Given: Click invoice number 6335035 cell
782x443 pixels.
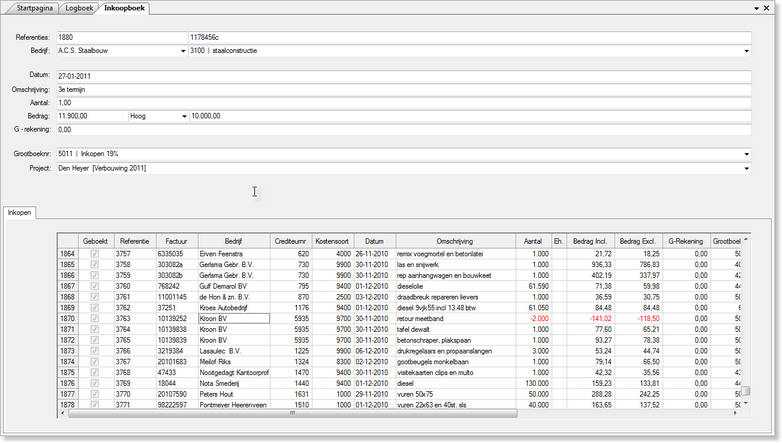Looking at the screenshot, I should (x=177, y=254).
